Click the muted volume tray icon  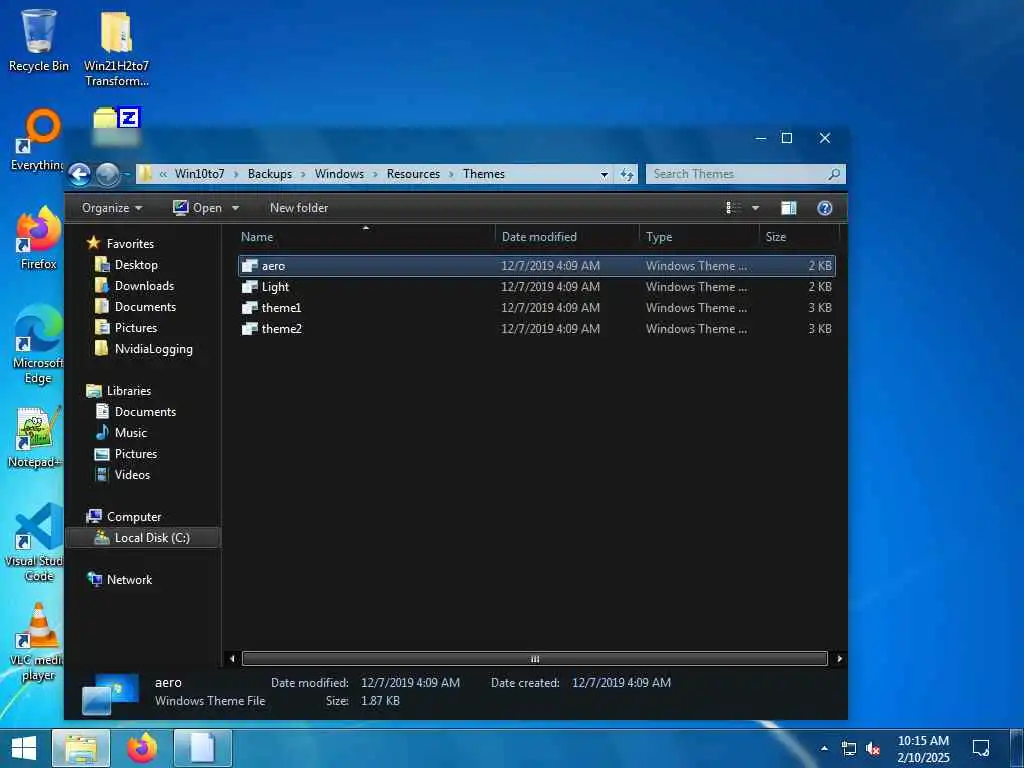[872, 749]
